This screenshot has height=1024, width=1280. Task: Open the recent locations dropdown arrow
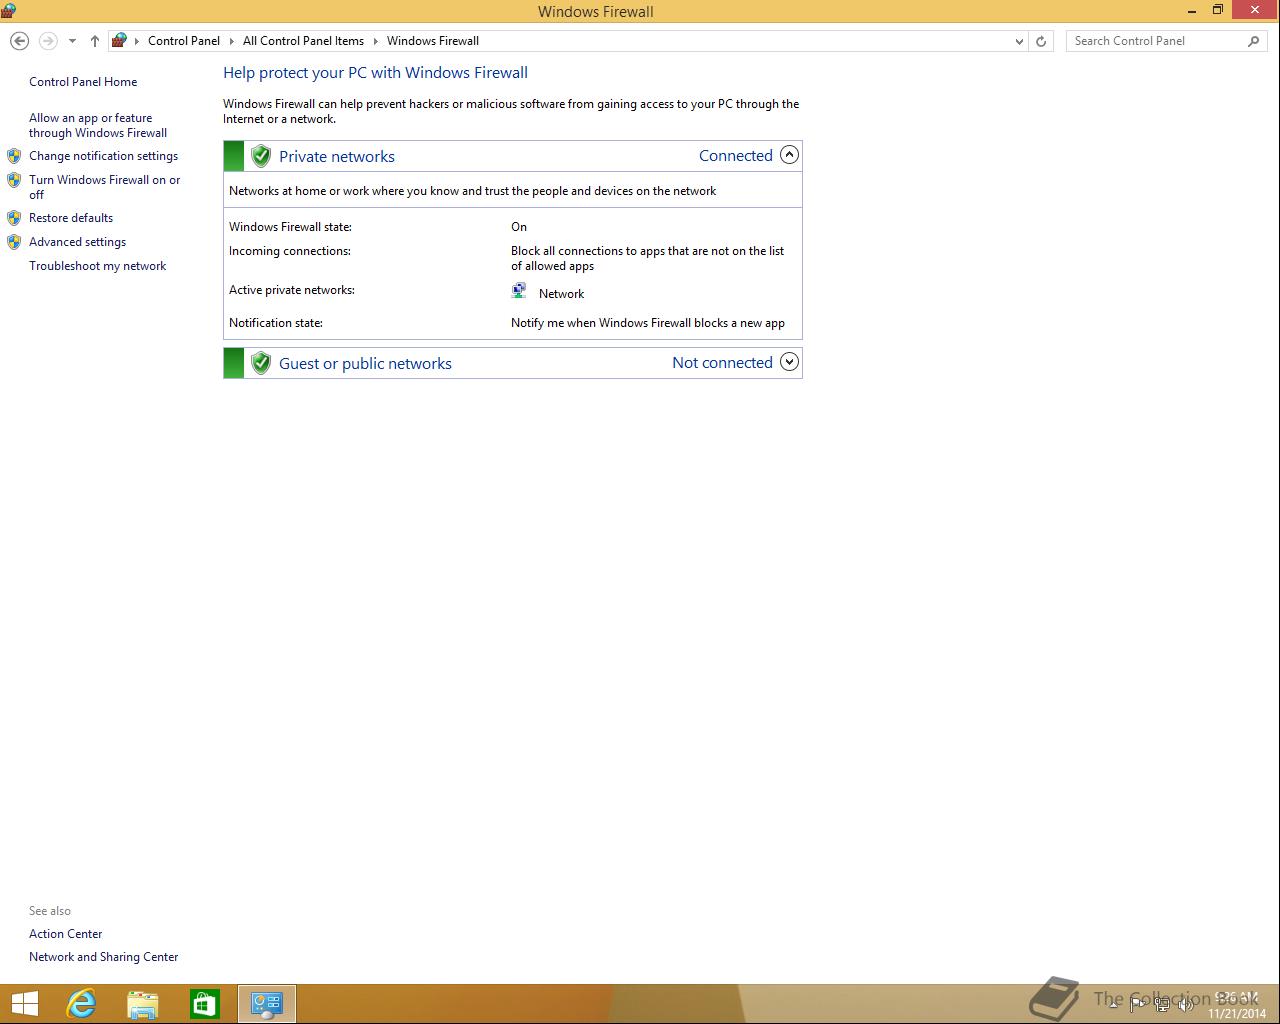[72, 41]
